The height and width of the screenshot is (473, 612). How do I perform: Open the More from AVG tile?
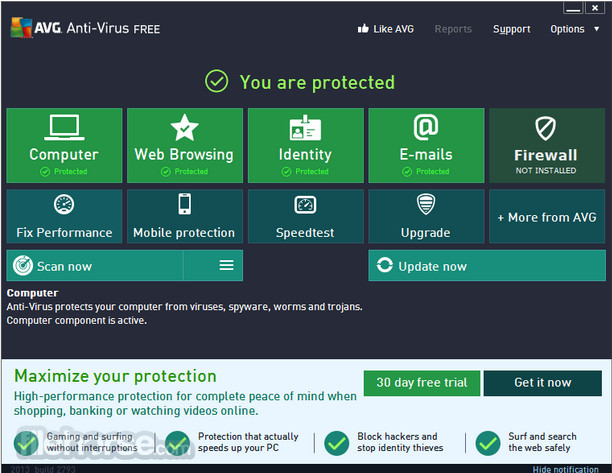click(x=547, y=217)
